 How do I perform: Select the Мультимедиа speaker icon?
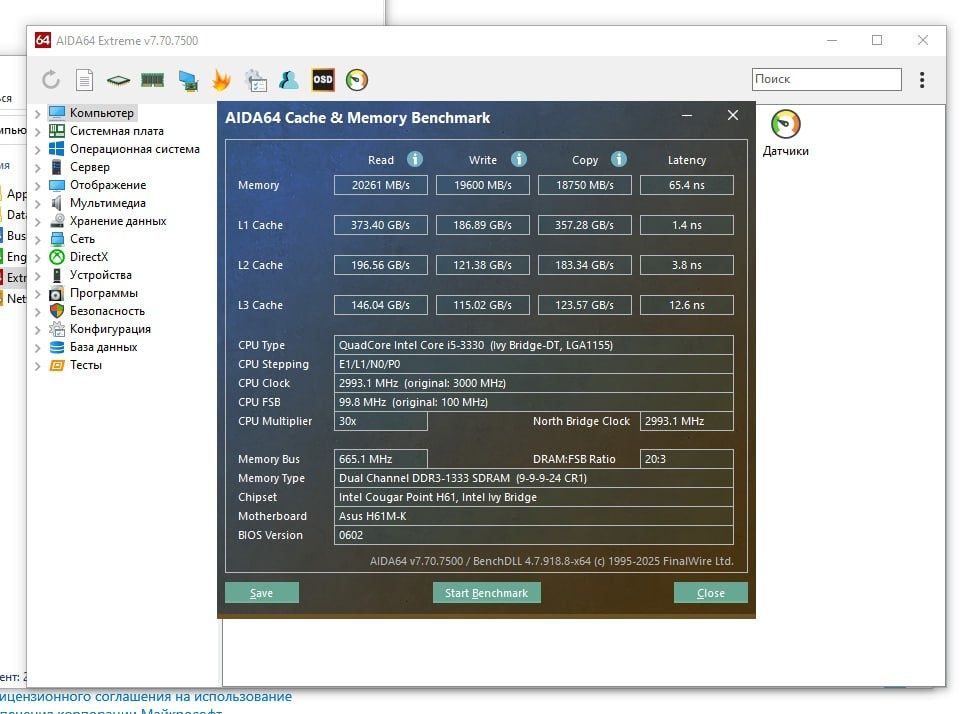[57, 203]
